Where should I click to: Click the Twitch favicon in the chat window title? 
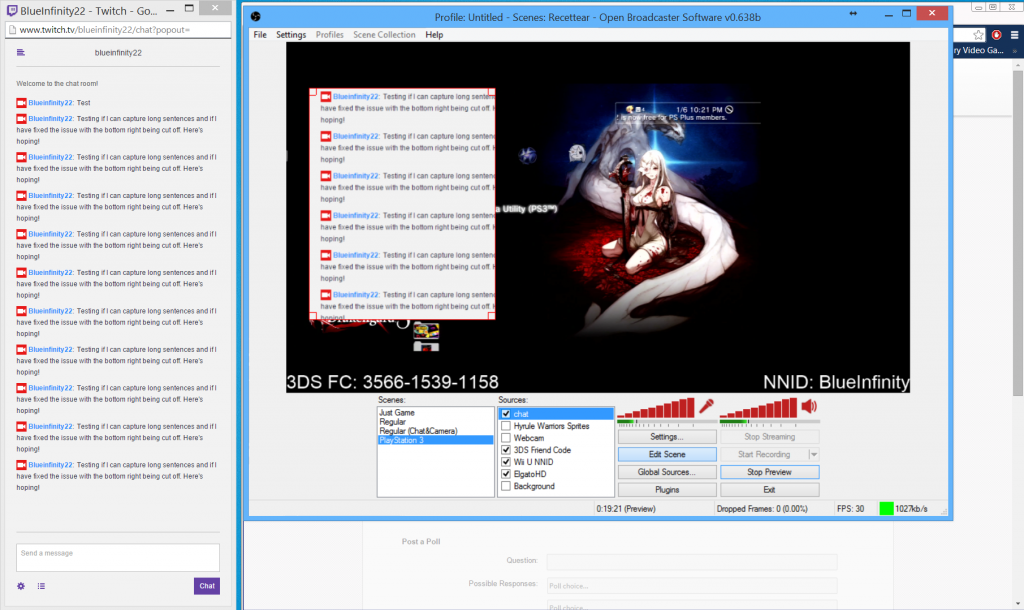click(x=12, y=10)
